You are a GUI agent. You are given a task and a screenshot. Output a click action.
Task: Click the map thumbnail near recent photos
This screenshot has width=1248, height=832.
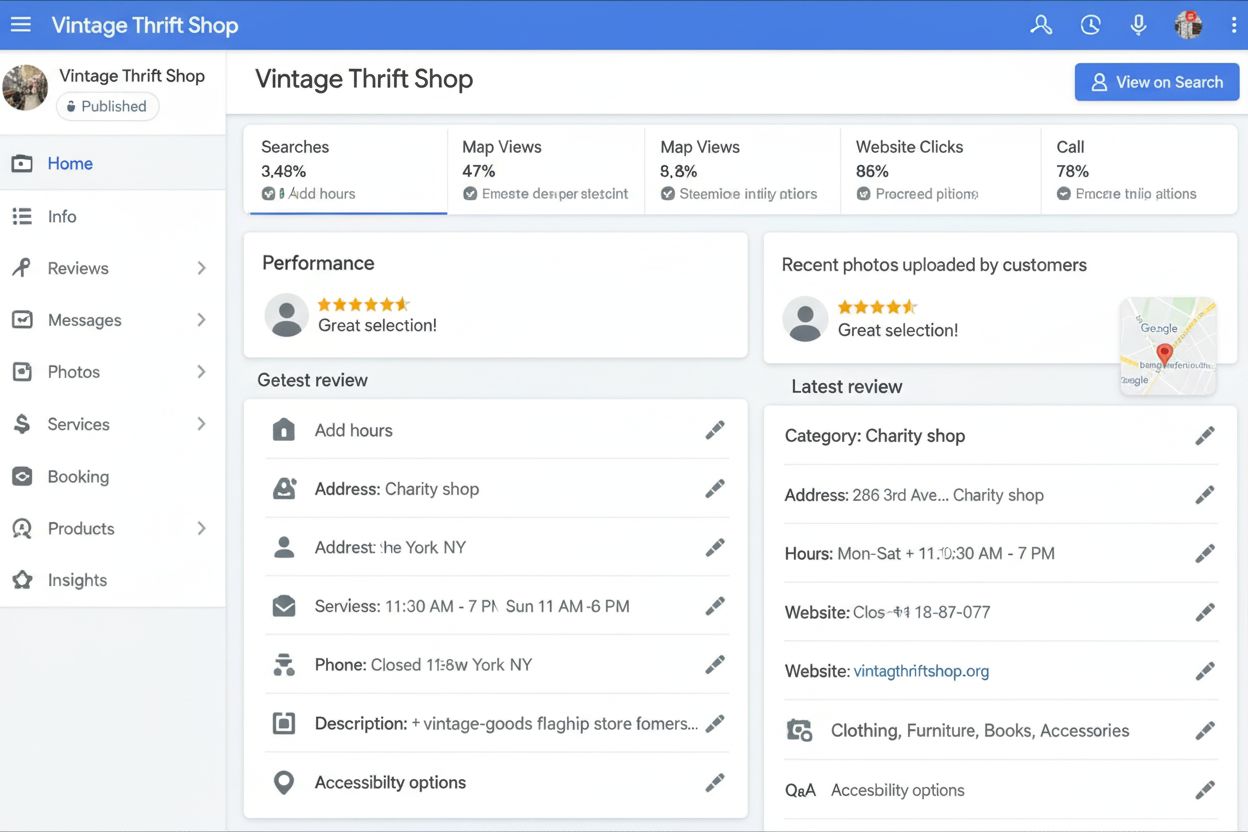tap(1167, 345)
